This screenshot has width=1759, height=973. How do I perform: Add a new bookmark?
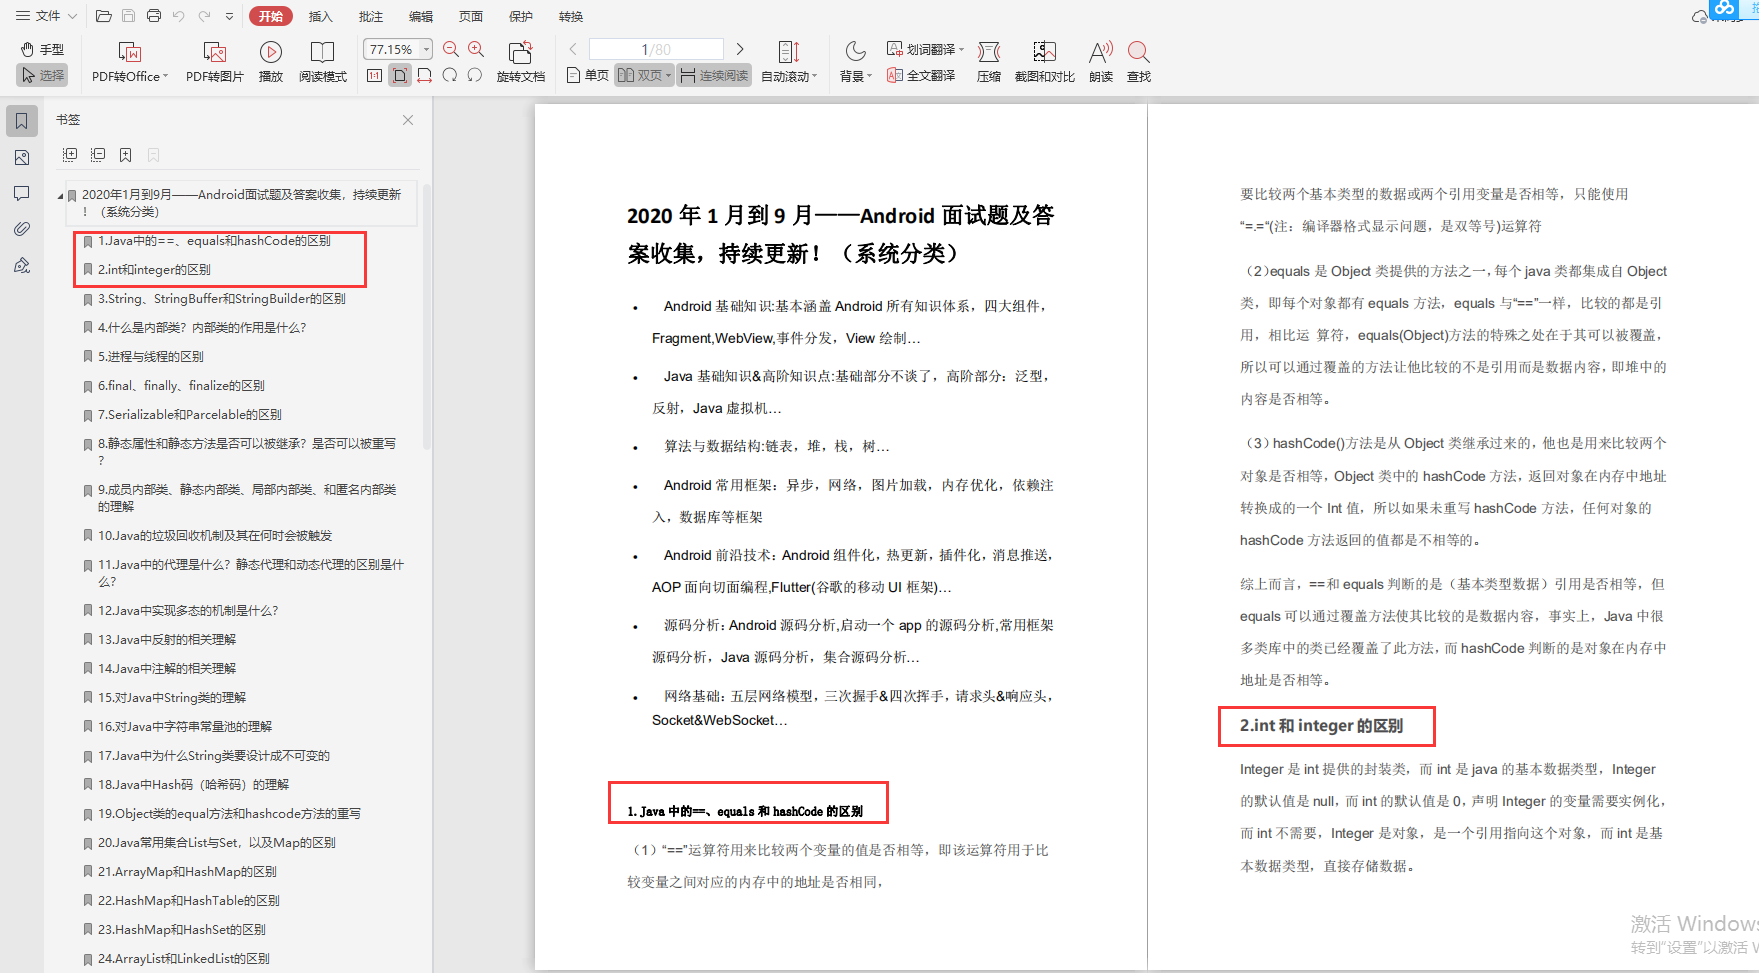125,155
